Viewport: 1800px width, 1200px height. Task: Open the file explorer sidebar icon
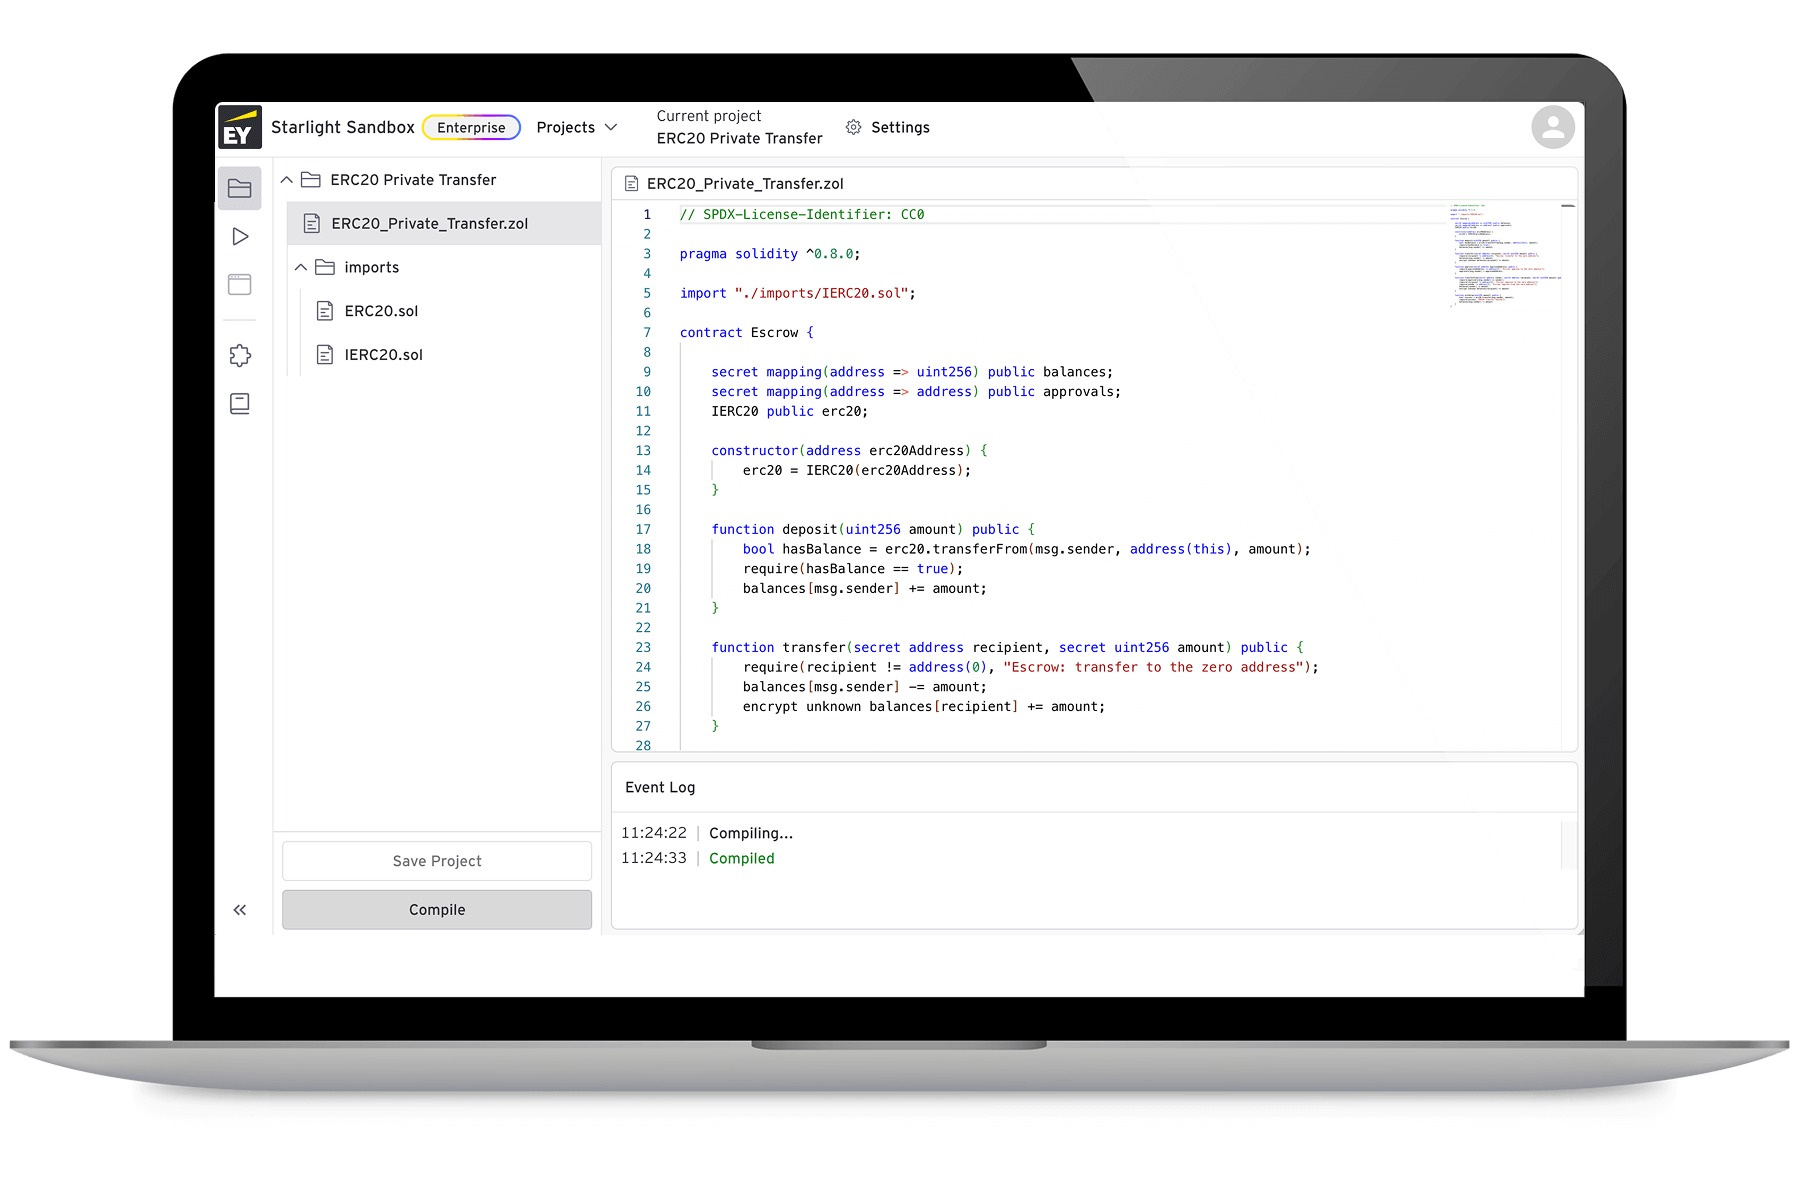tap(240, 188)
